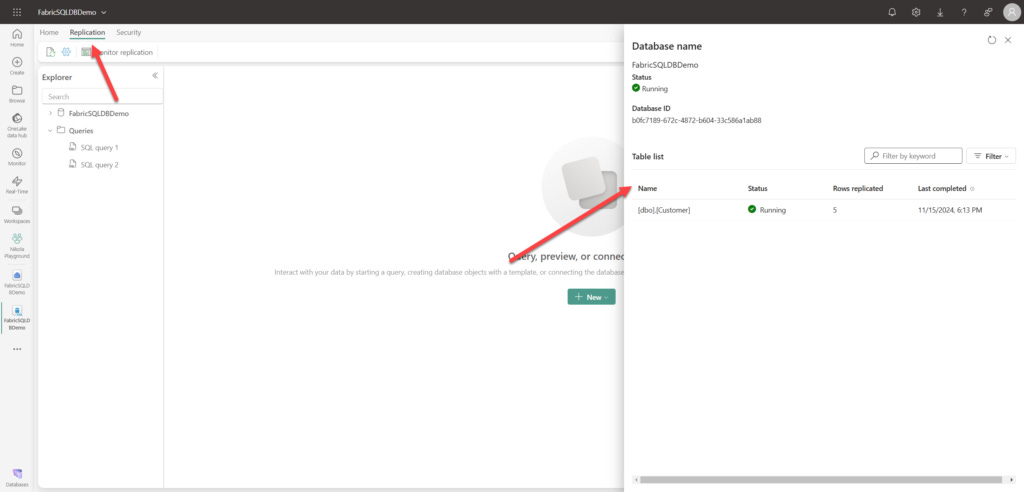This screenshot has height=492, width=1024.
Task: Open Browse in the left rail
Action: click(17, 94)
